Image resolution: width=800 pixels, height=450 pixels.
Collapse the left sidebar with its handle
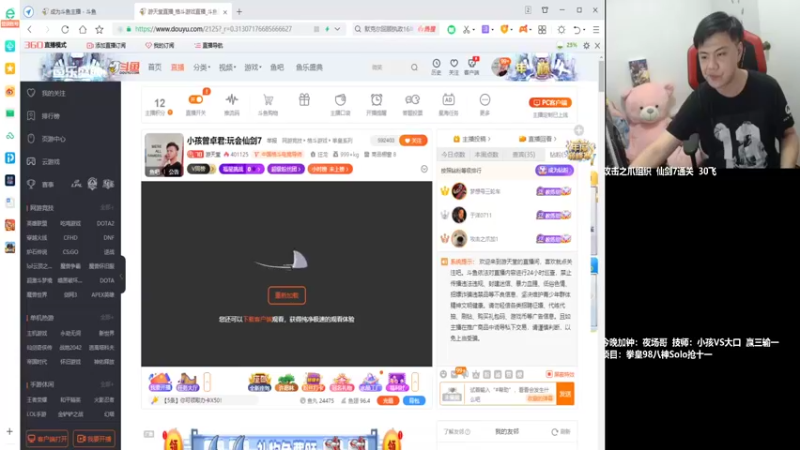pos(122,277)
